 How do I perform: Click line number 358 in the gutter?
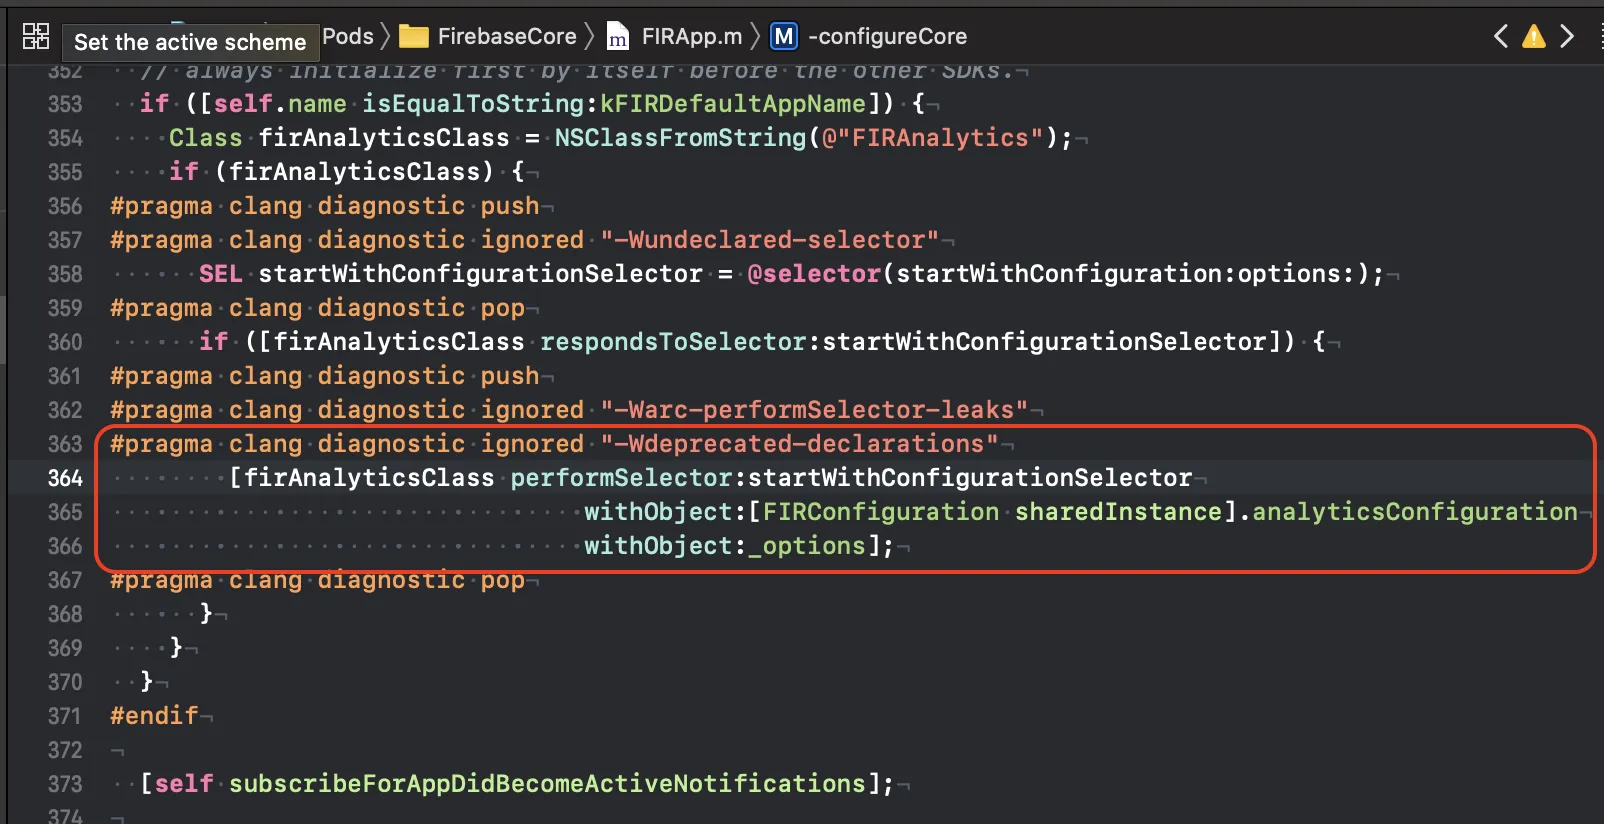click(65, 274)
